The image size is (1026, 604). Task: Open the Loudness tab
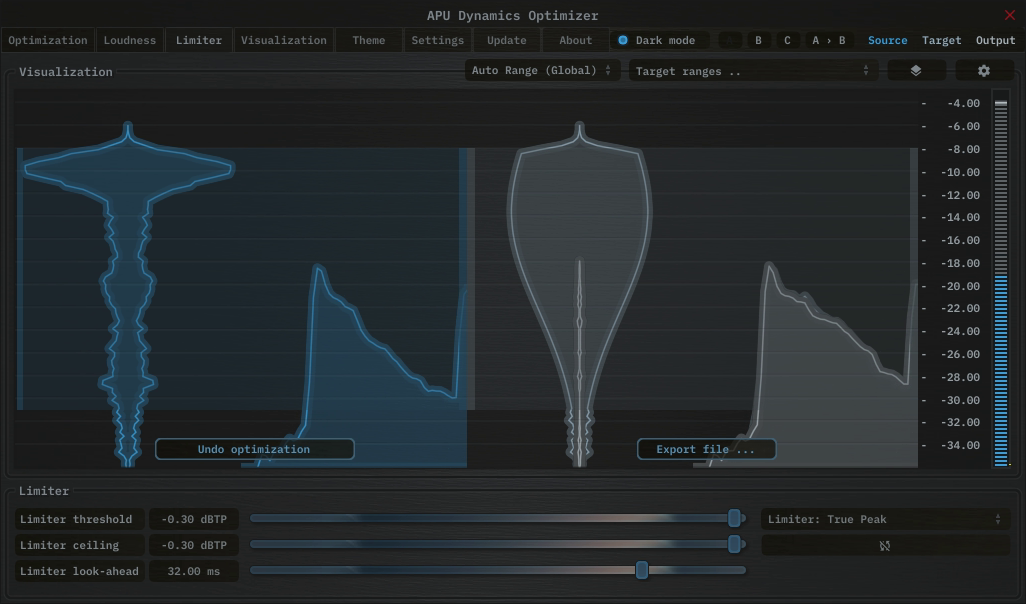coord(129,40)
